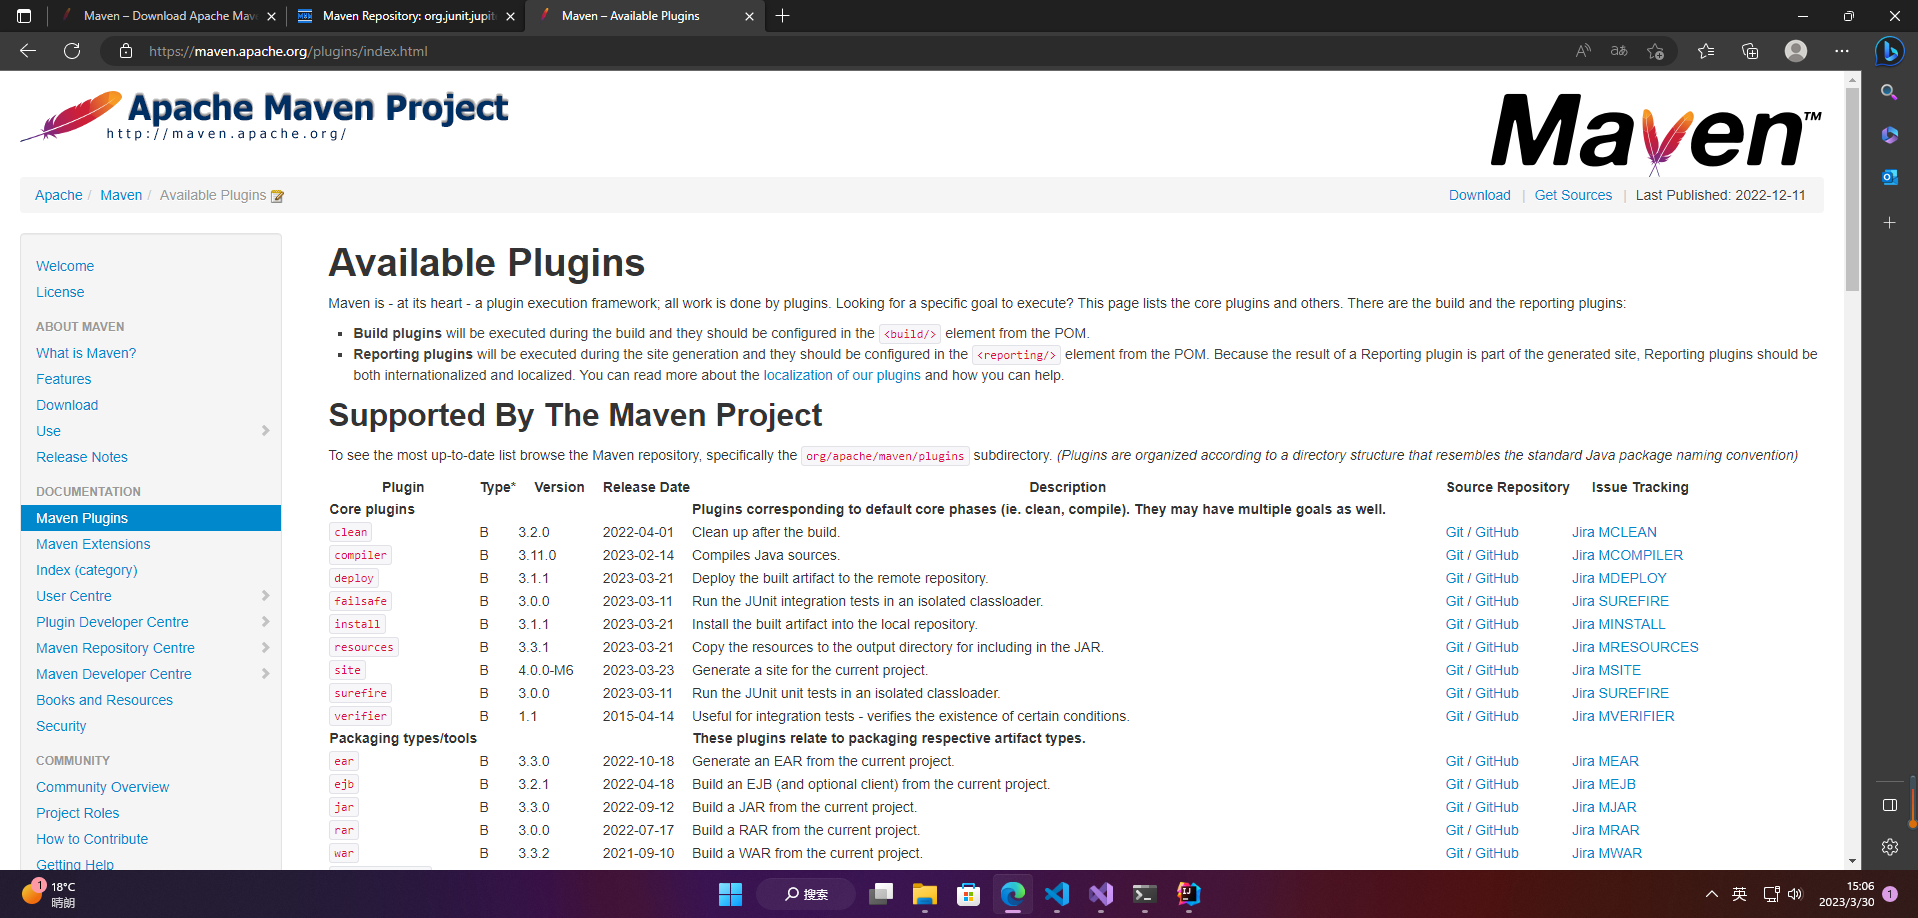The image size is (1918, 918).
Task: Expand the Maven Developer Centre submenu
Action: coord(265,674)
